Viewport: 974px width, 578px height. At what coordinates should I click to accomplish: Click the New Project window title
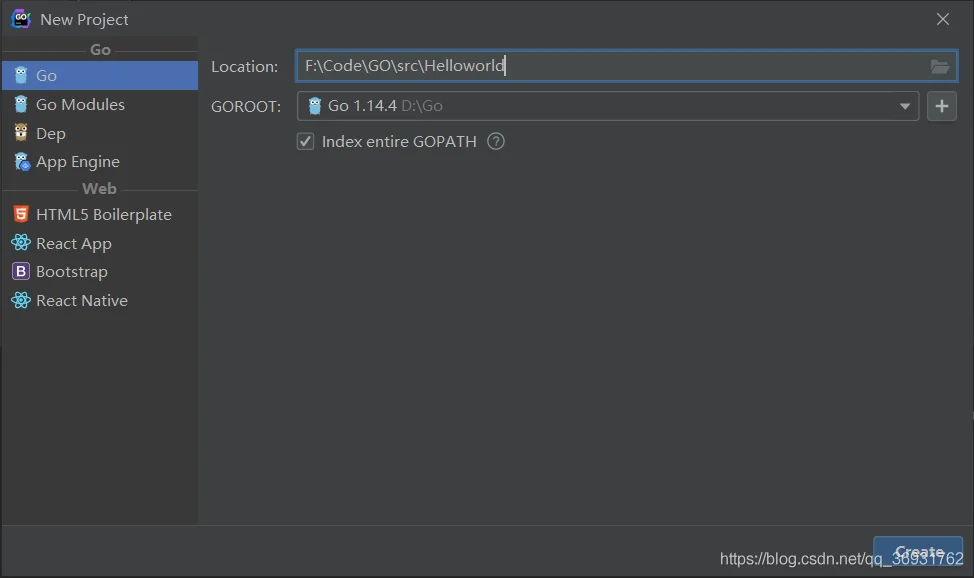(x=84, y=19)
